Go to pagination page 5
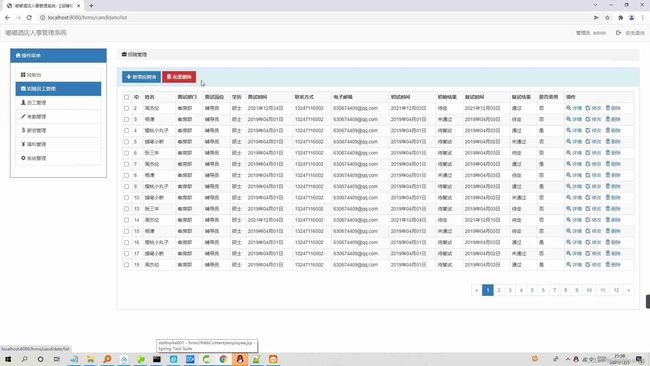 (532, 290)
